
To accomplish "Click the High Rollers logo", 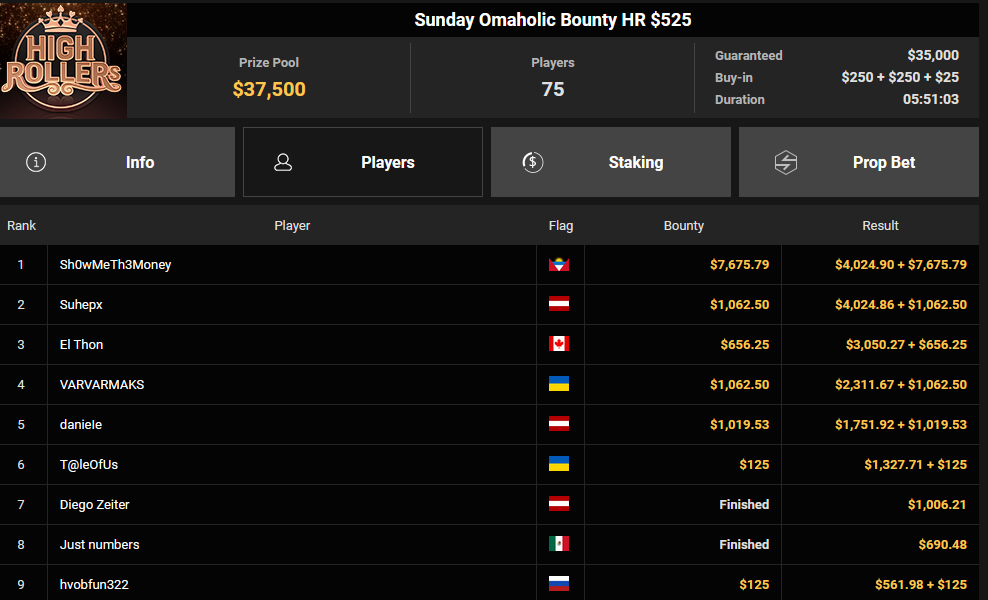I will click(x=63, y=61).
